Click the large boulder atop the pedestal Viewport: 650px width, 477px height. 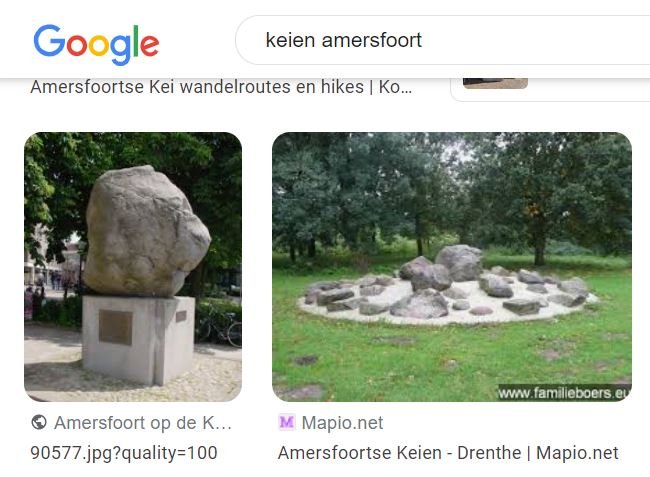click(146, 231)
